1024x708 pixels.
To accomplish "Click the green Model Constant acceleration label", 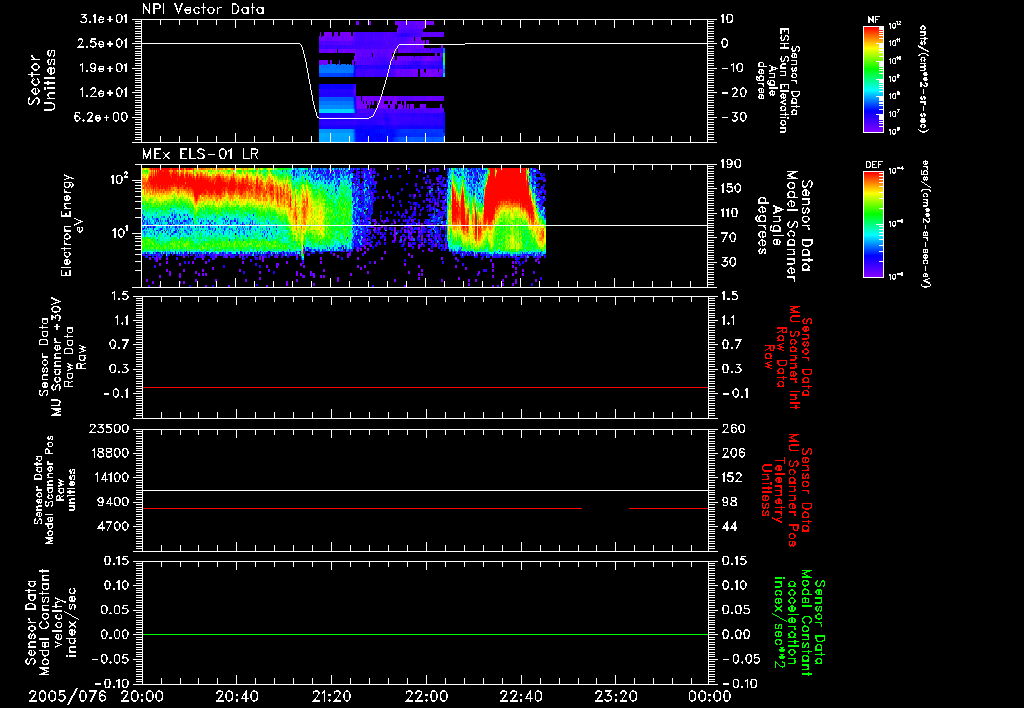I will click(x=798, y=622).
